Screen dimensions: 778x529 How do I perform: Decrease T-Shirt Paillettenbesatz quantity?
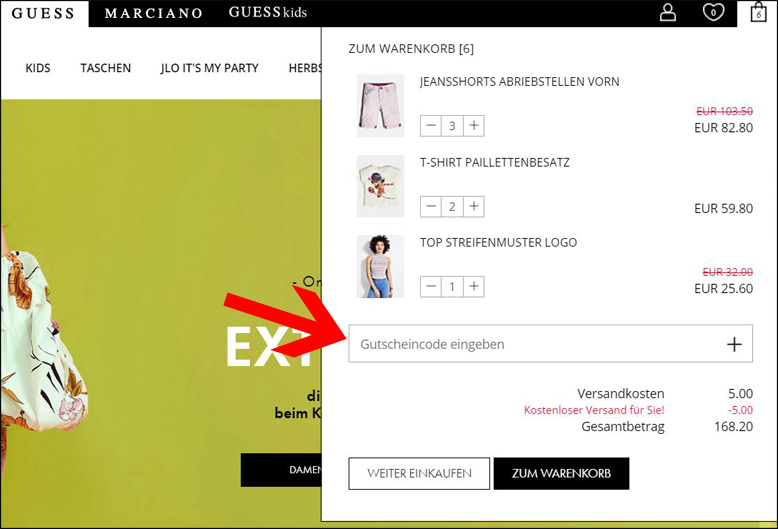pyautogui.click(x=431, y=206)
